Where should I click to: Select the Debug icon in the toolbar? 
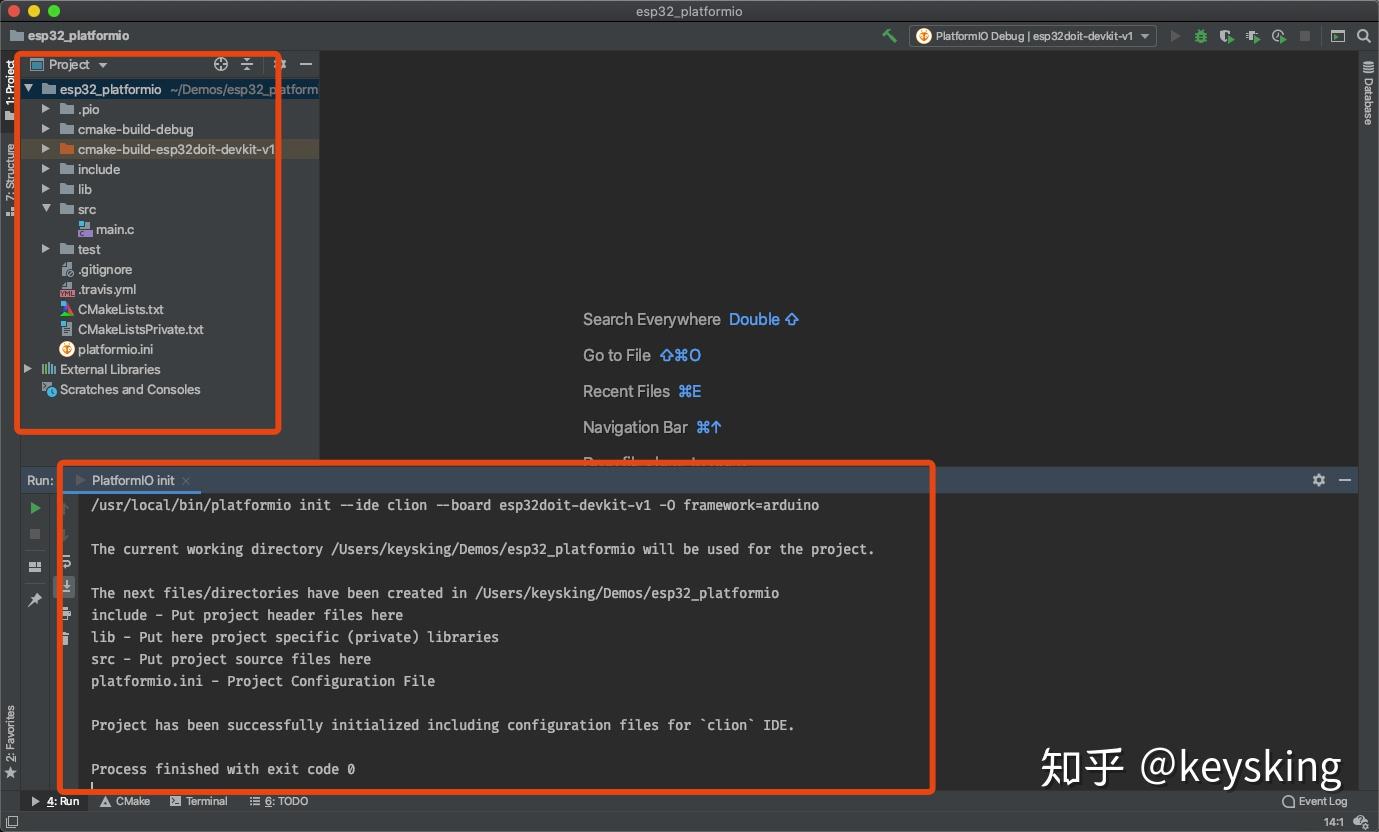pyautogui.click(x=1200, y=35)
